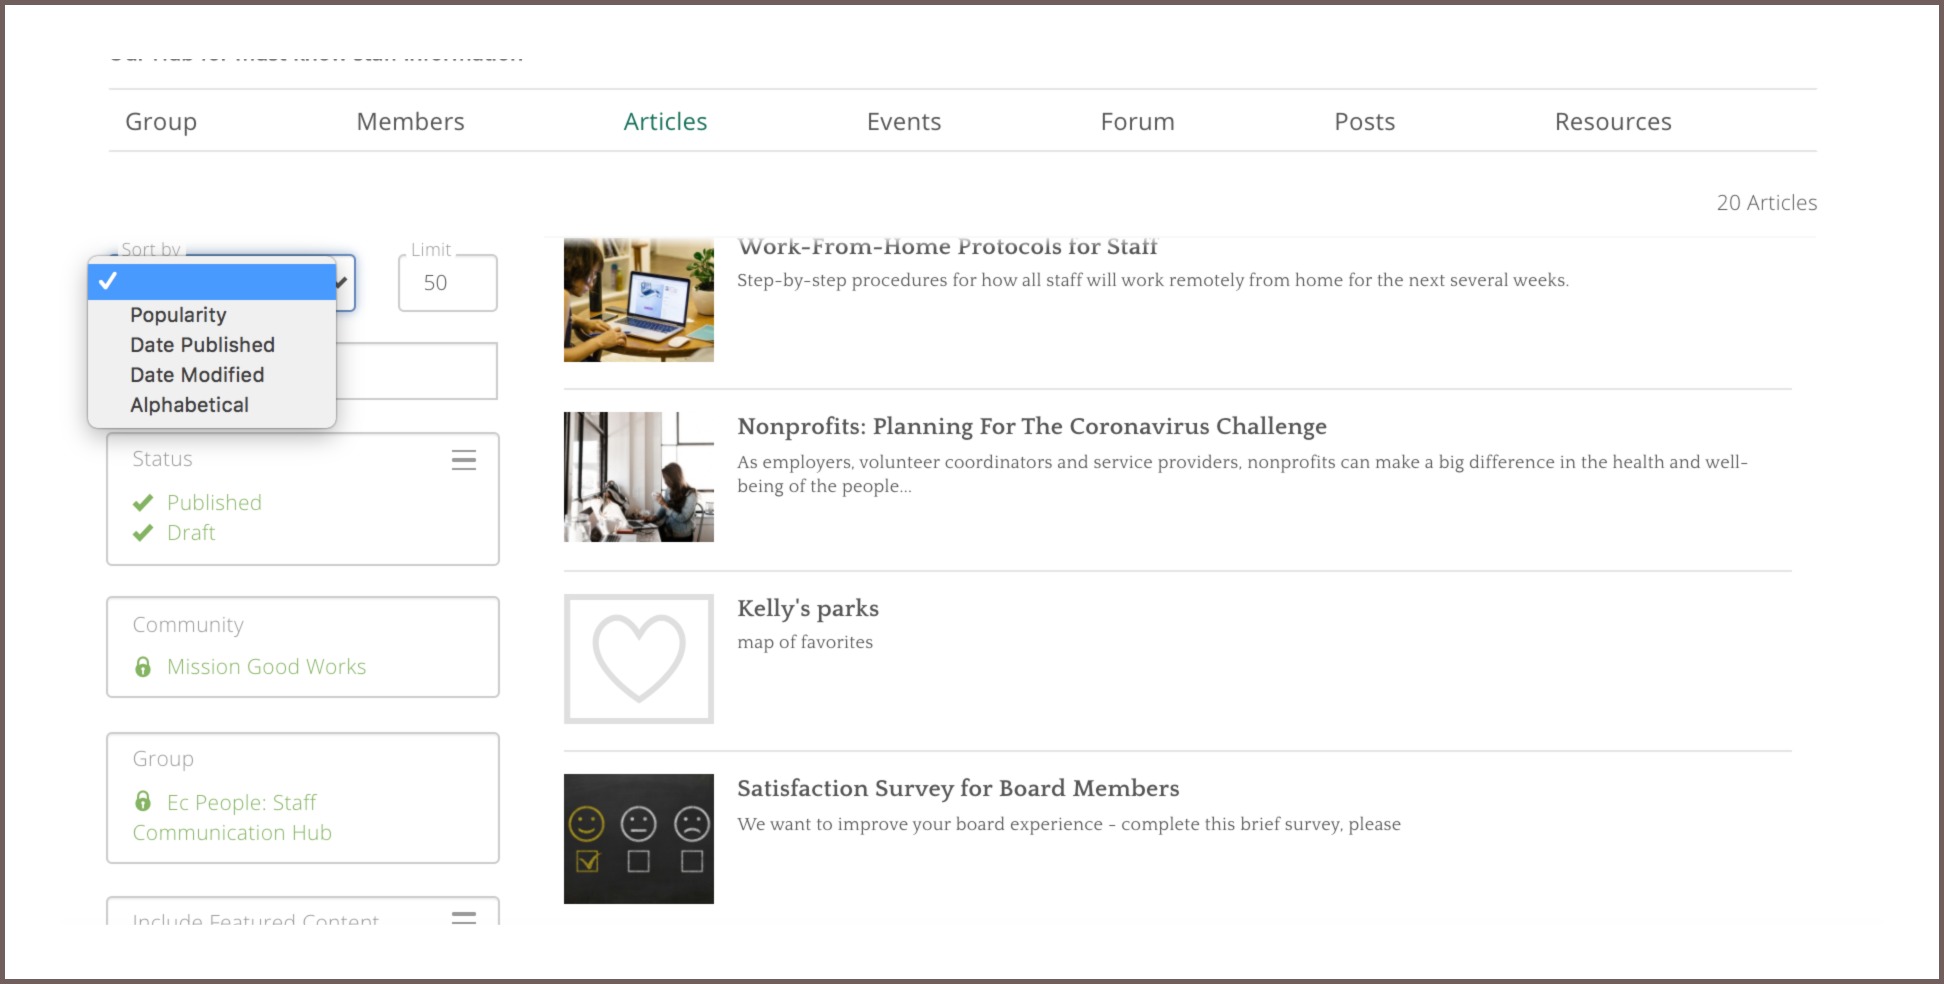Image resolution: width=1944 pixels, height=984 pixels.
Task: Open Nonprofits Coronavirus Challenge article title
Action: pos(1032,427)
